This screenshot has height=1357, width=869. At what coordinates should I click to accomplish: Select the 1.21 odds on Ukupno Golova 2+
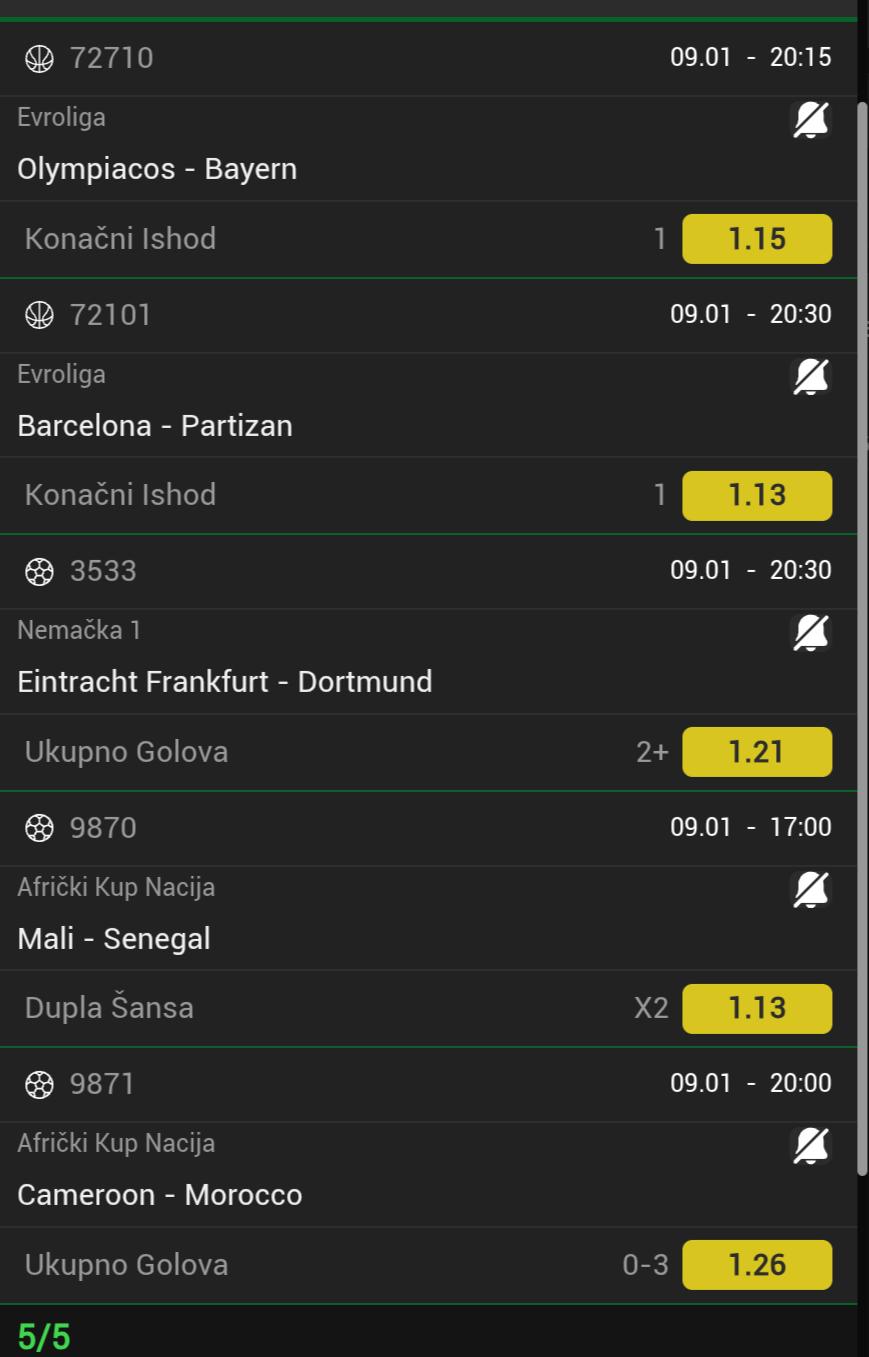tap(757, 752)
